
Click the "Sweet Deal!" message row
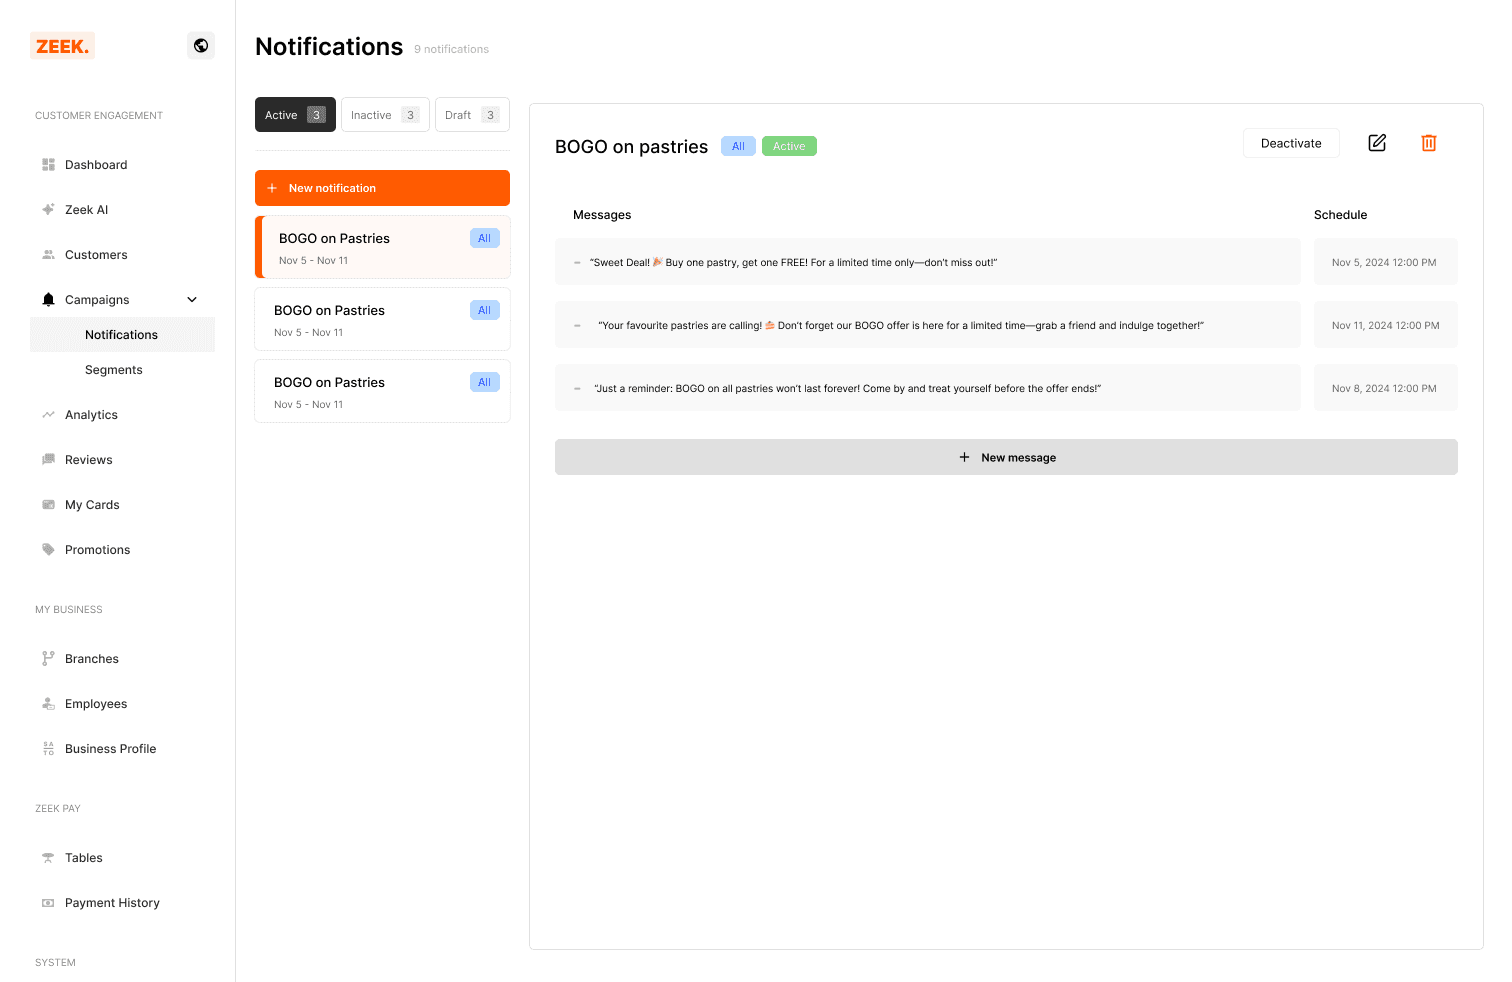(928, 262)
